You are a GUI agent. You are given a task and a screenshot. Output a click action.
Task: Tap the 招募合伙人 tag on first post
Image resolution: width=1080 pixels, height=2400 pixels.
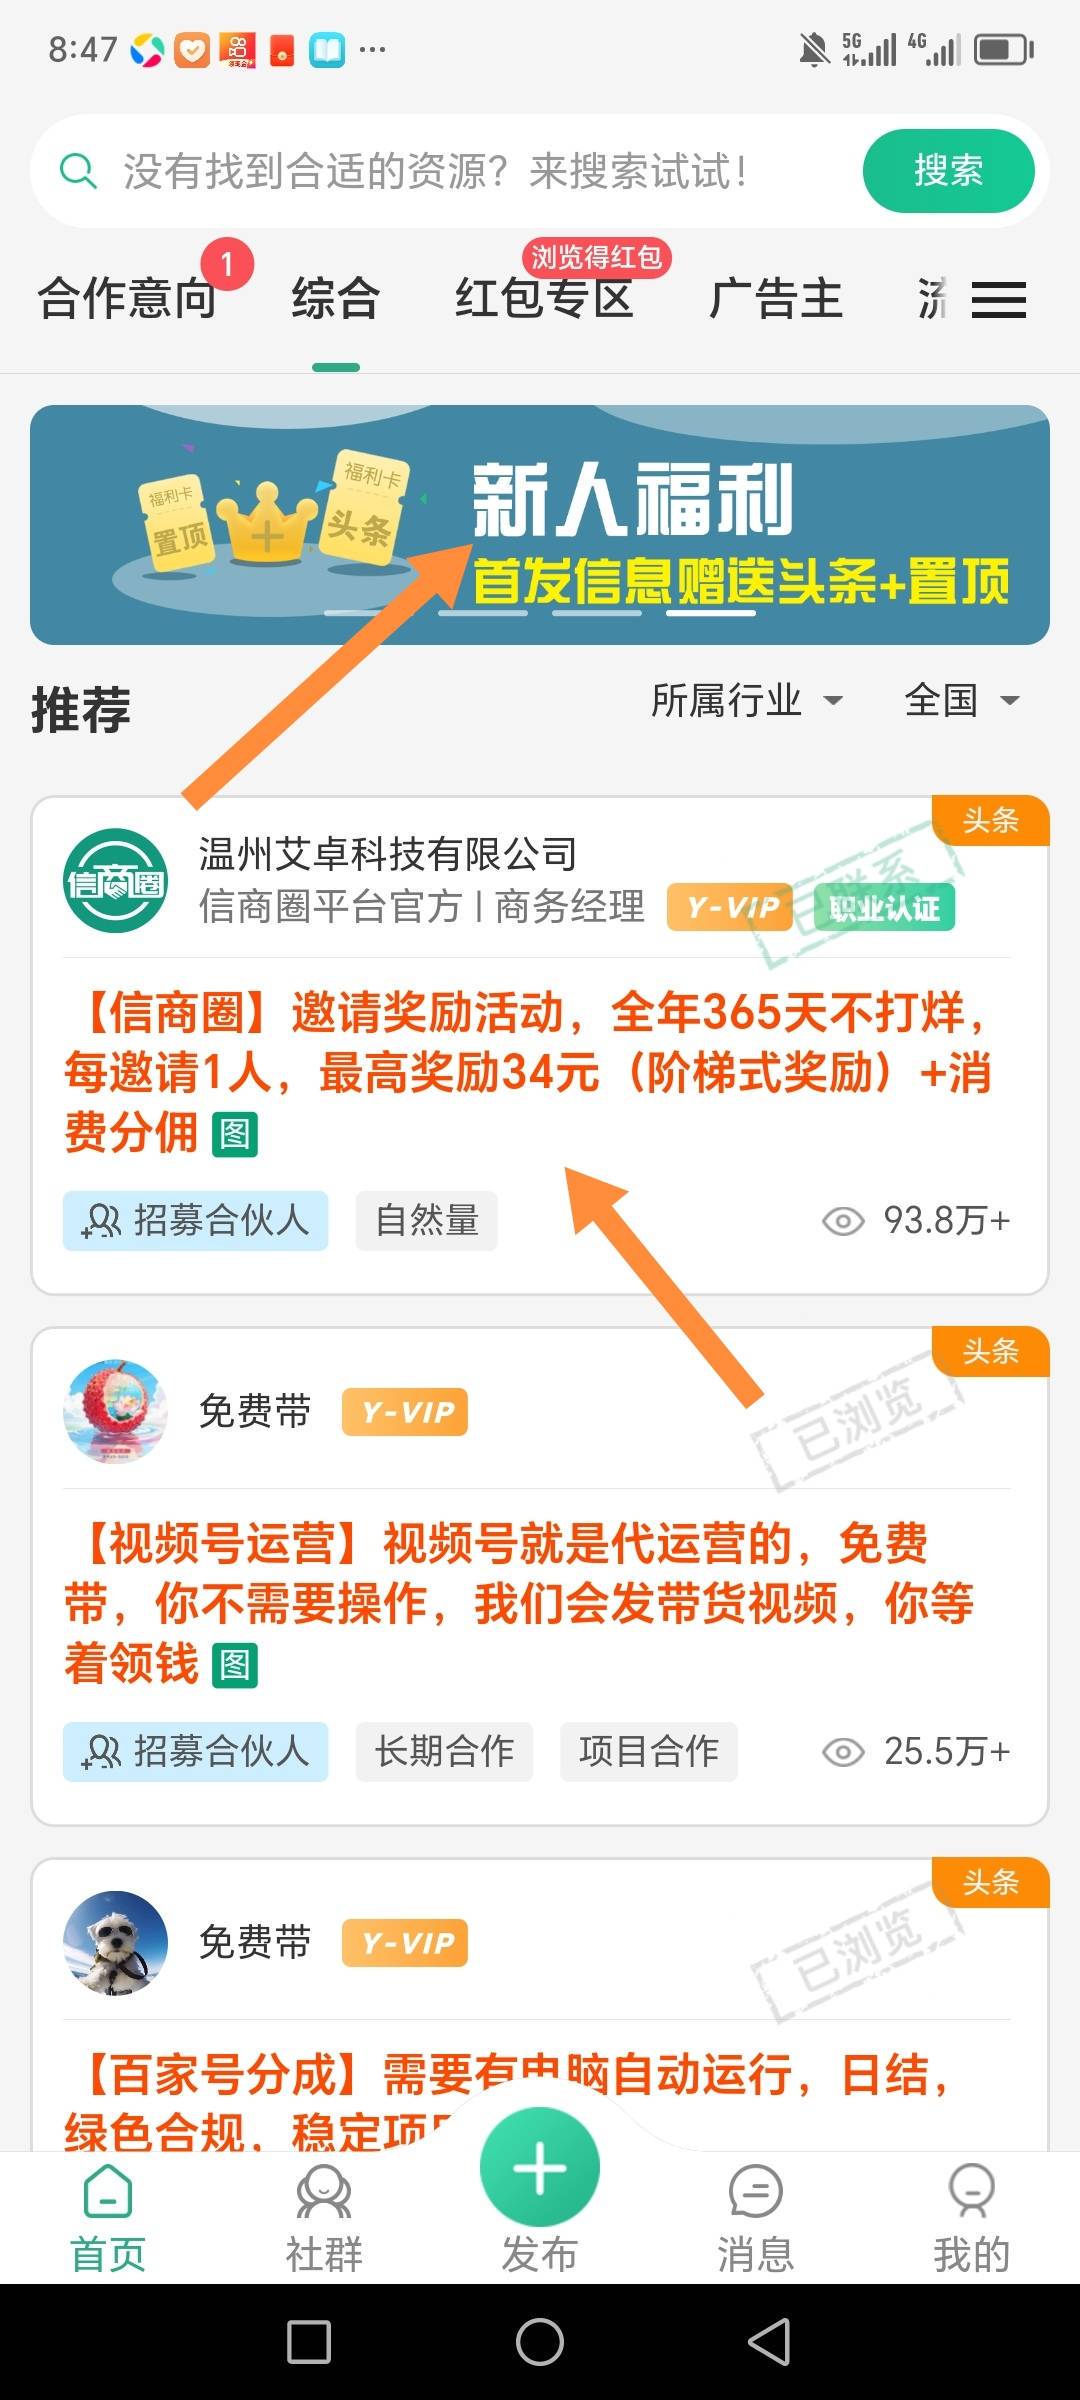[196, 1220]
